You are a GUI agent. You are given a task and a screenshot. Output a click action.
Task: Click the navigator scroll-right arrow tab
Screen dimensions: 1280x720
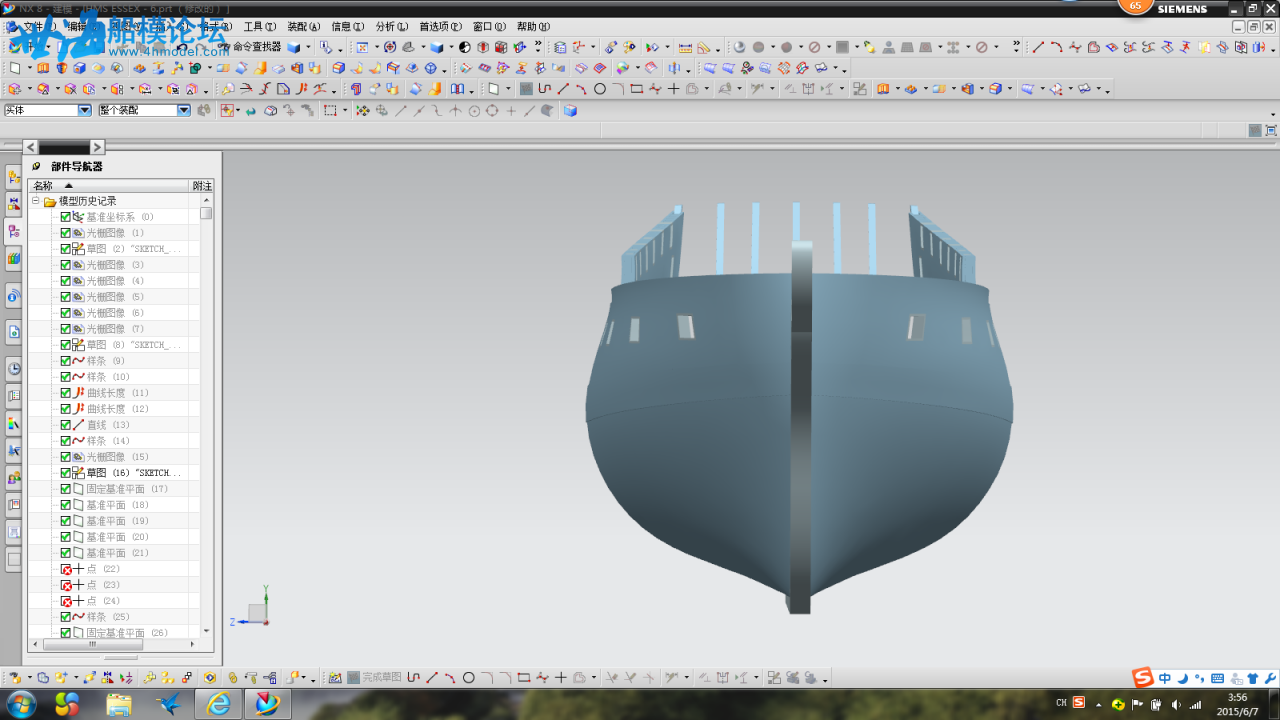tap(97, 147)
